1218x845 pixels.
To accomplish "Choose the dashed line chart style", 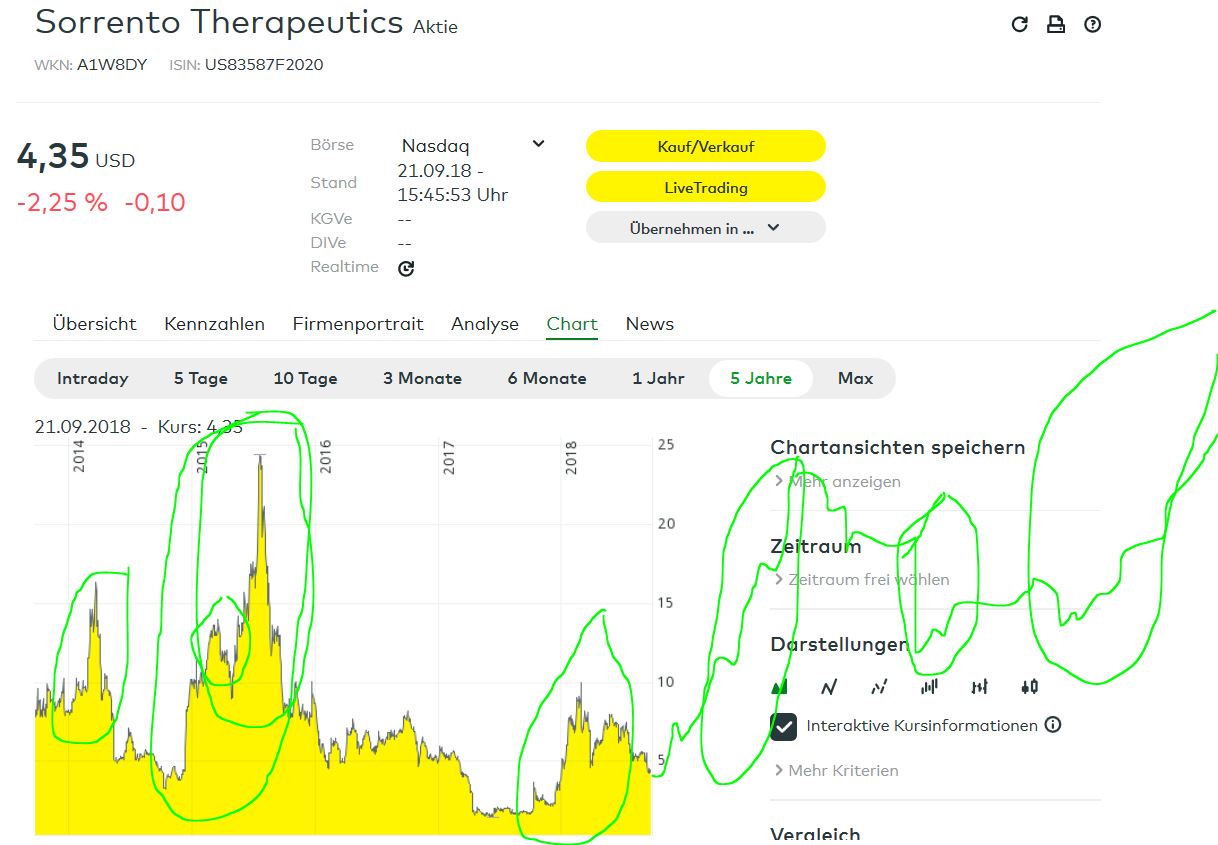I will 878,686.
